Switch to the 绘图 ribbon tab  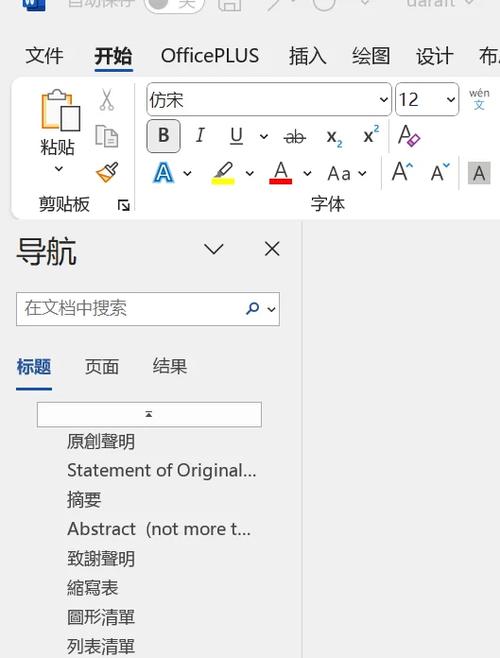point(371,56)
